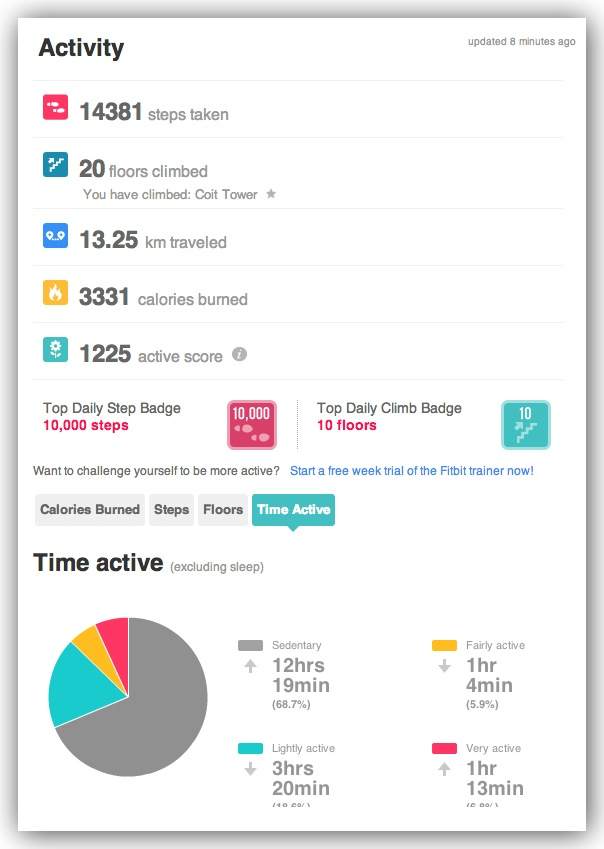Switch to the Calories Burned tab
Image resolution: width=604 pixels, height=849 pixels.
pyautogui.click(x=90, y=510)
